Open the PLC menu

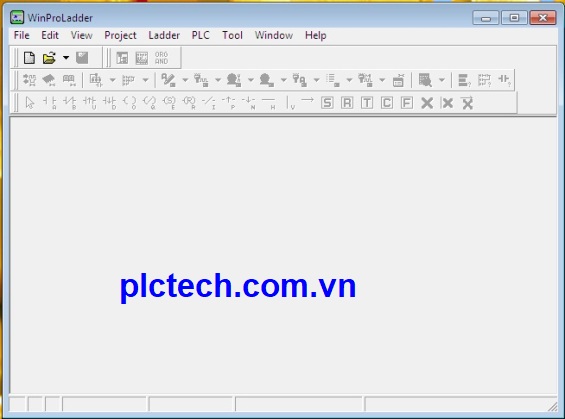(201, 35)
